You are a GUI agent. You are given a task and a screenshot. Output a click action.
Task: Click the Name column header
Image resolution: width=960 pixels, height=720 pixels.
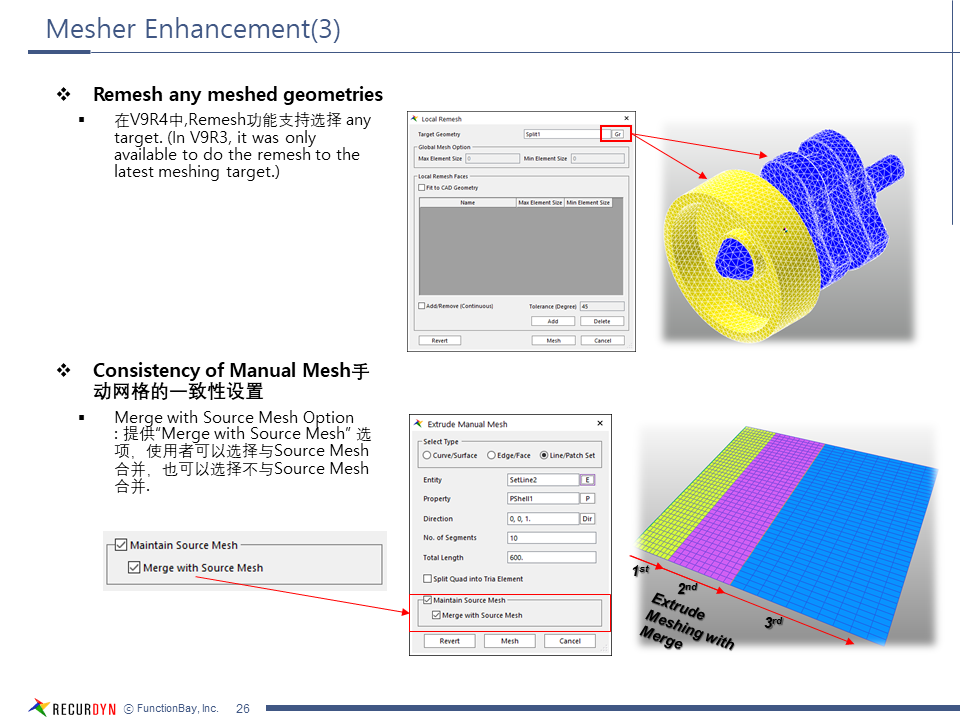click(x=467, y=203)
